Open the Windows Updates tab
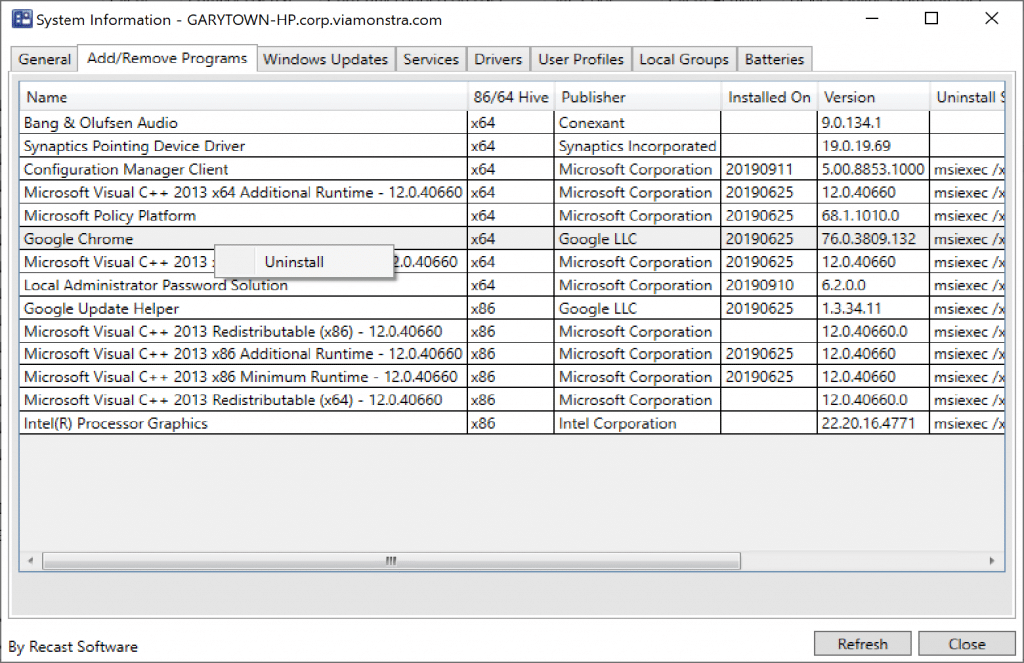This screenshot has width=1024, height=663. 325,59
